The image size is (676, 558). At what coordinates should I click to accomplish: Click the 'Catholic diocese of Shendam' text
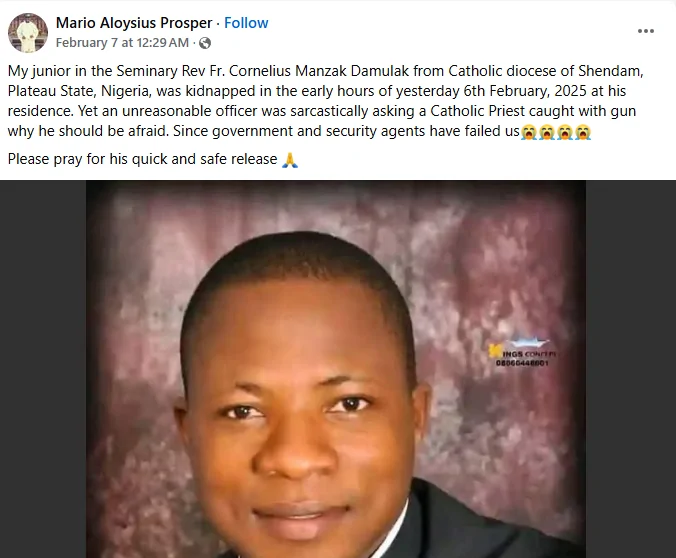[x=544, y=71]
